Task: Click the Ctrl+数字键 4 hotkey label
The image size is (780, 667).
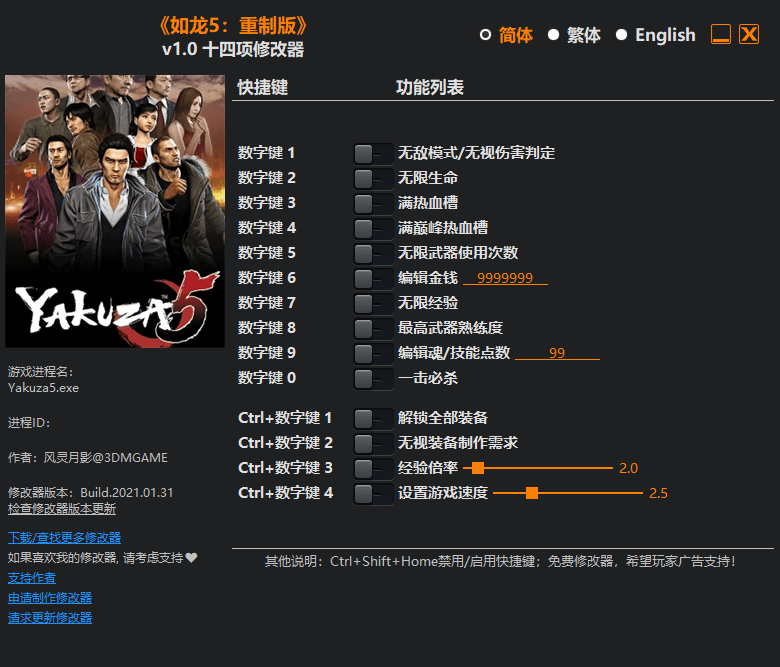Action: (x=286, y=493)
